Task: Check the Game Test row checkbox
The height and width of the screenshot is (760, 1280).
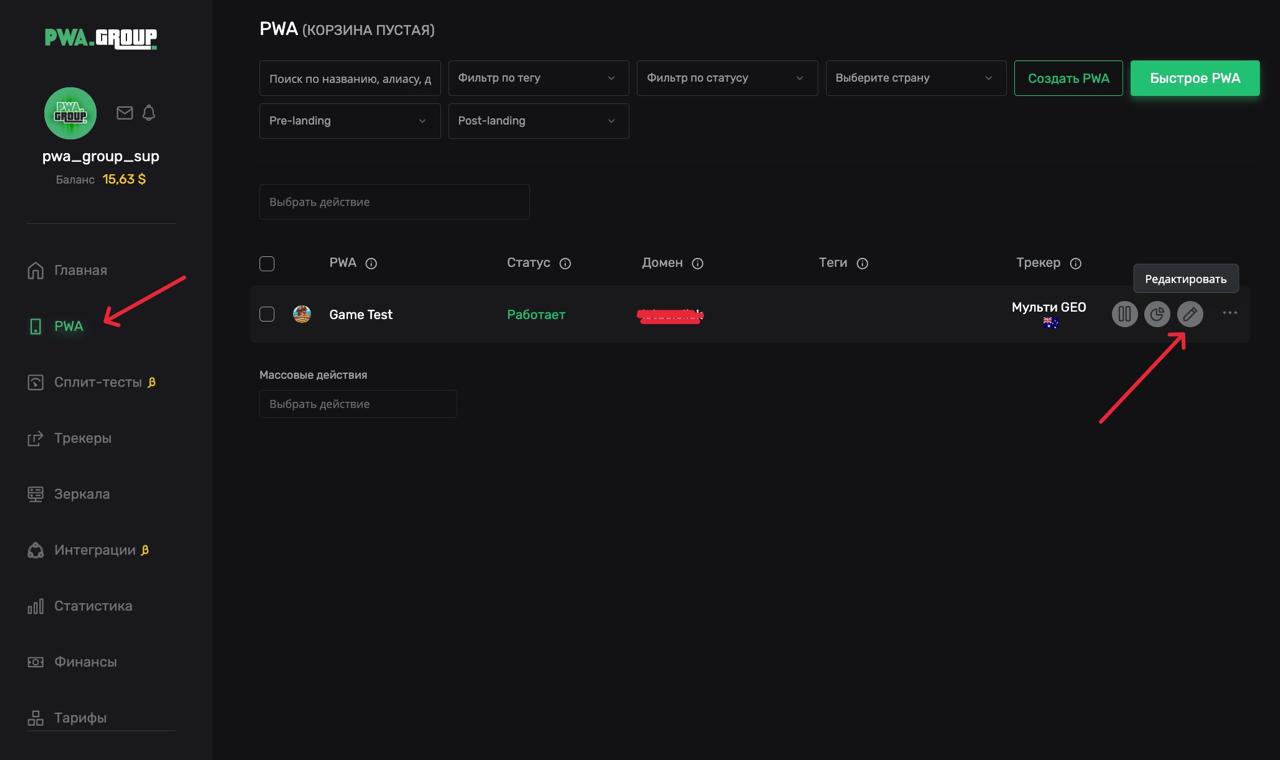Action: point(267,314)
